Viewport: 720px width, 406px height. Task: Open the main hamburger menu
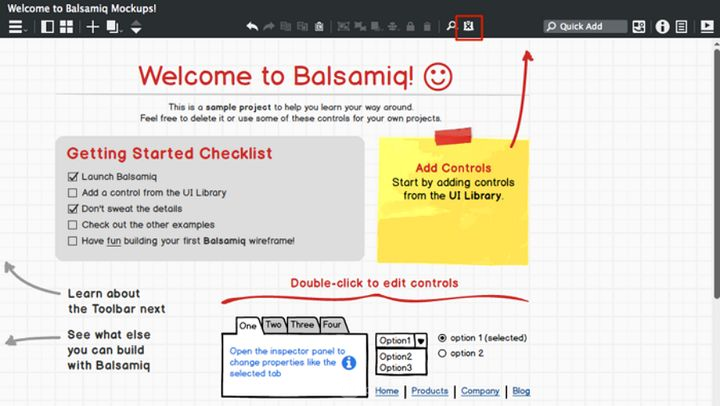(15, 27)
